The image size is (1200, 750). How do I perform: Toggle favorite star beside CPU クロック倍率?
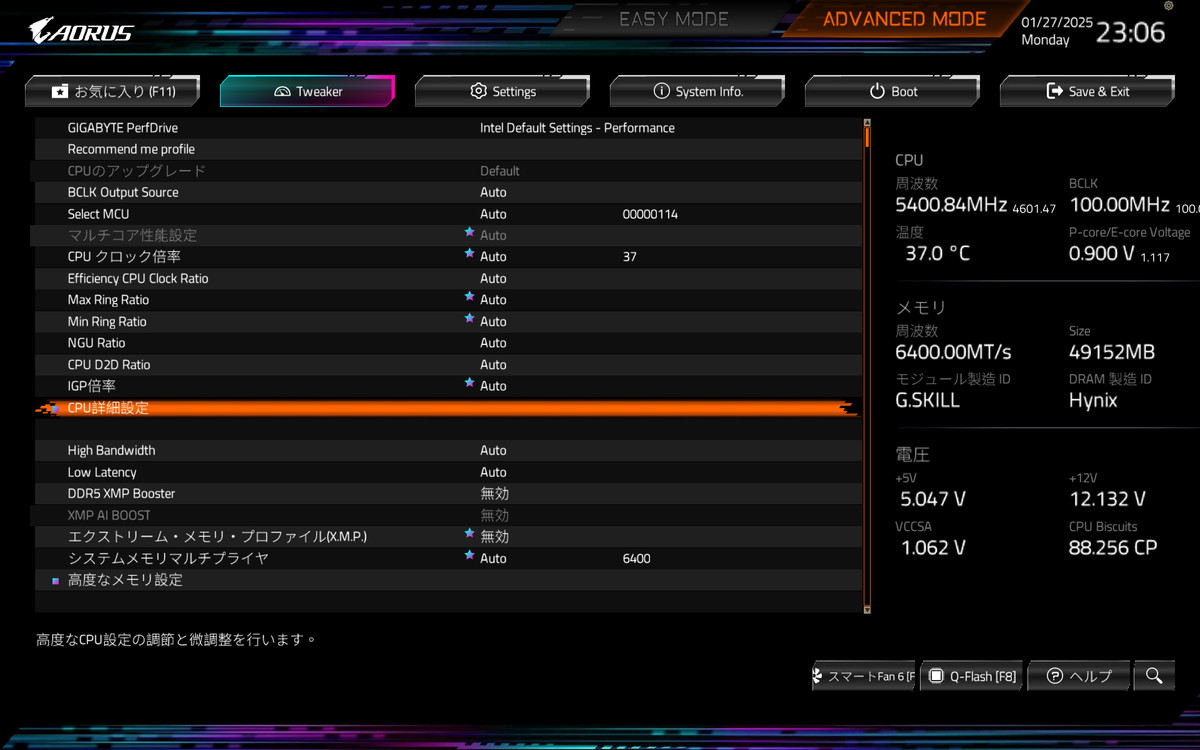click(x=469, y=255)
